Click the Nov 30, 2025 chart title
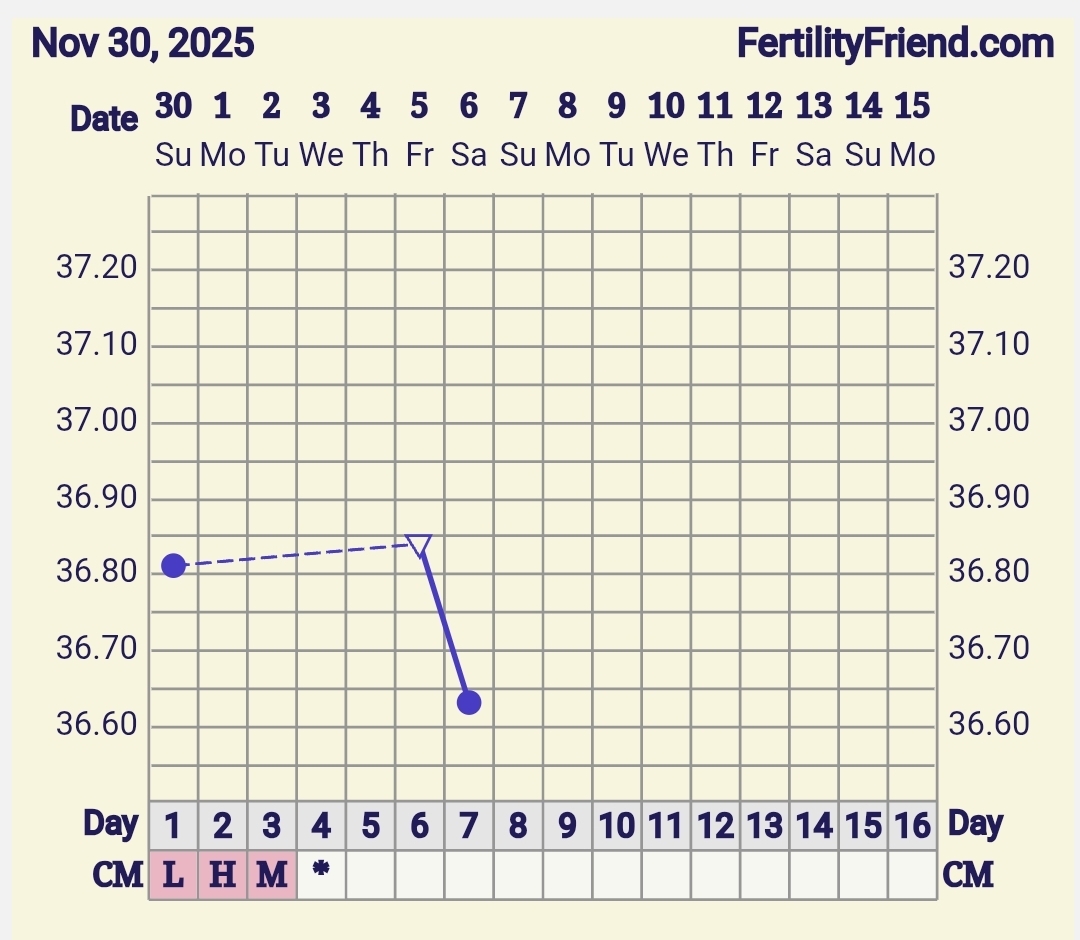The height and width of the screenshot is (940, 1080). point(143,45)
